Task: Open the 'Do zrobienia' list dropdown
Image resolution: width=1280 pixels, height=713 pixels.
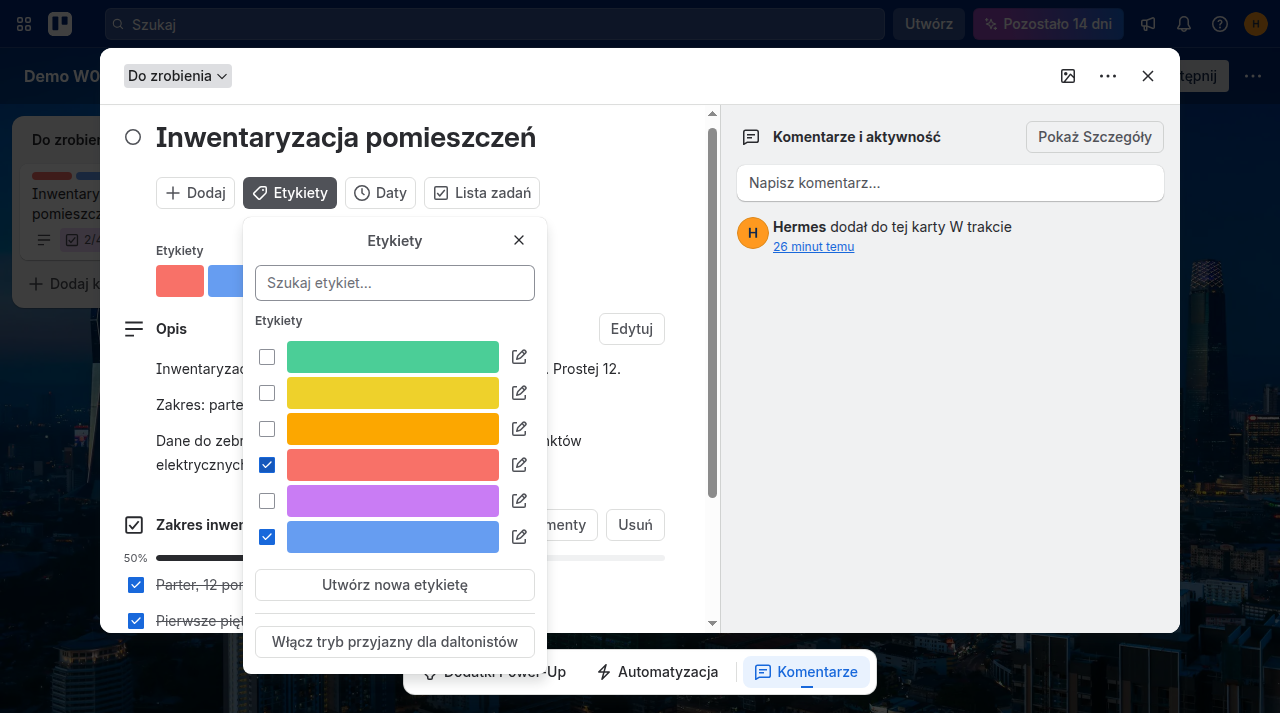Action: [x=178, y=76]
